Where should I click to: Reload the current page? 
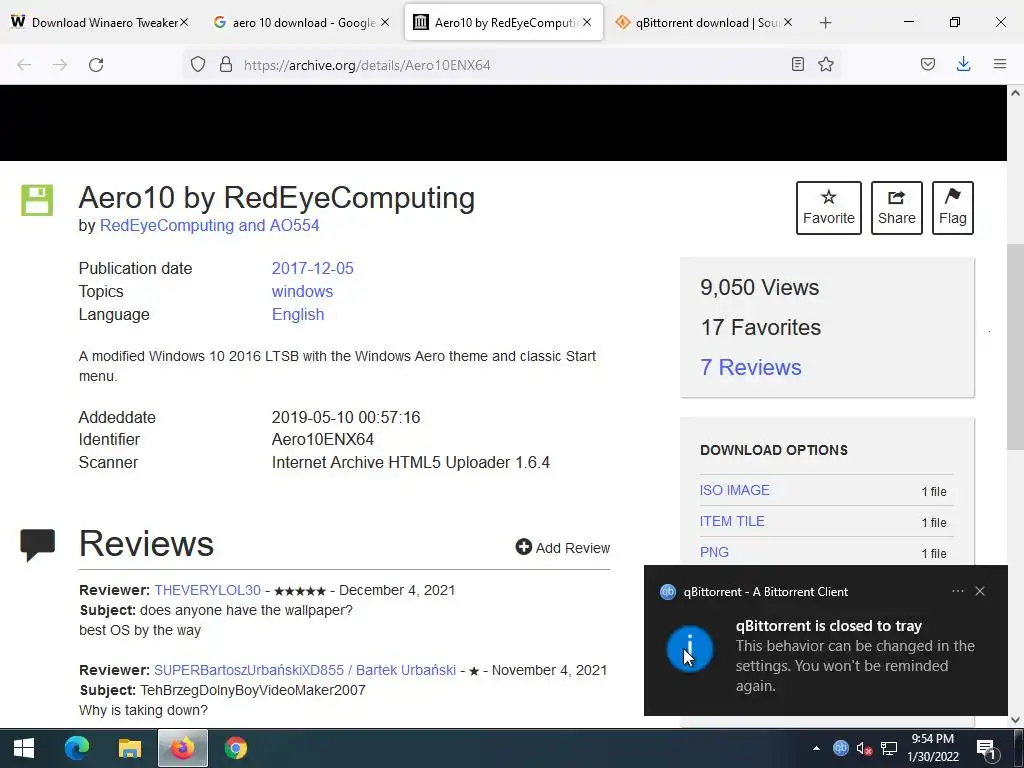click(x=96, y=65)
